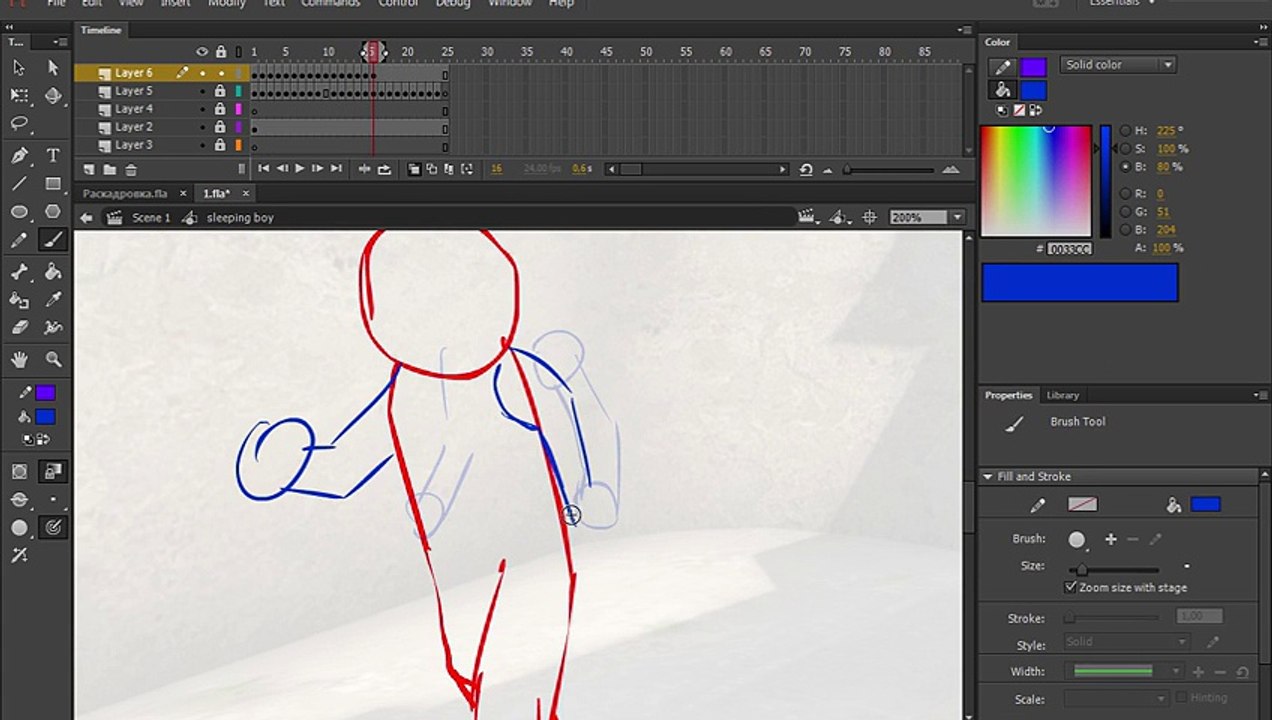Screen dimensions: 1272x720
Task: Toggle Object Drawing mode option
Action: pos(19,471)
